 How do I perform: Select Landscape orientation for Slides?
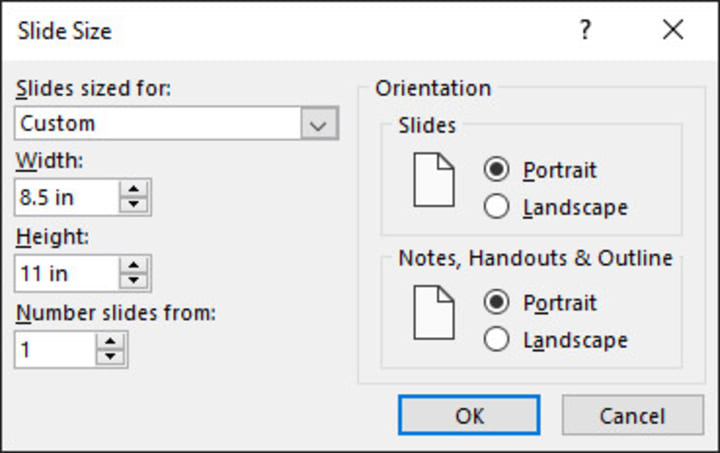click(497, 207)
